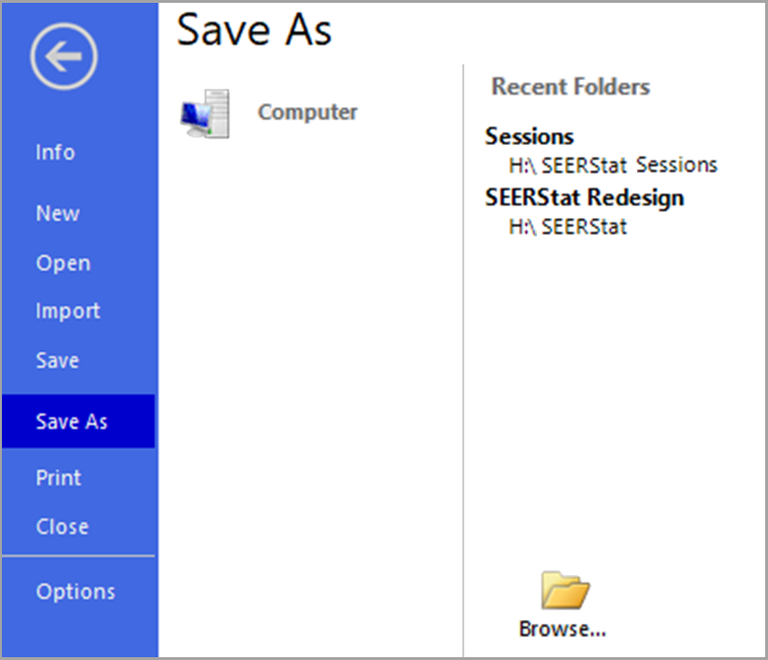Select New in the backstage menu
The height and width of the screenshot is (660, 768).
[57, 213]
